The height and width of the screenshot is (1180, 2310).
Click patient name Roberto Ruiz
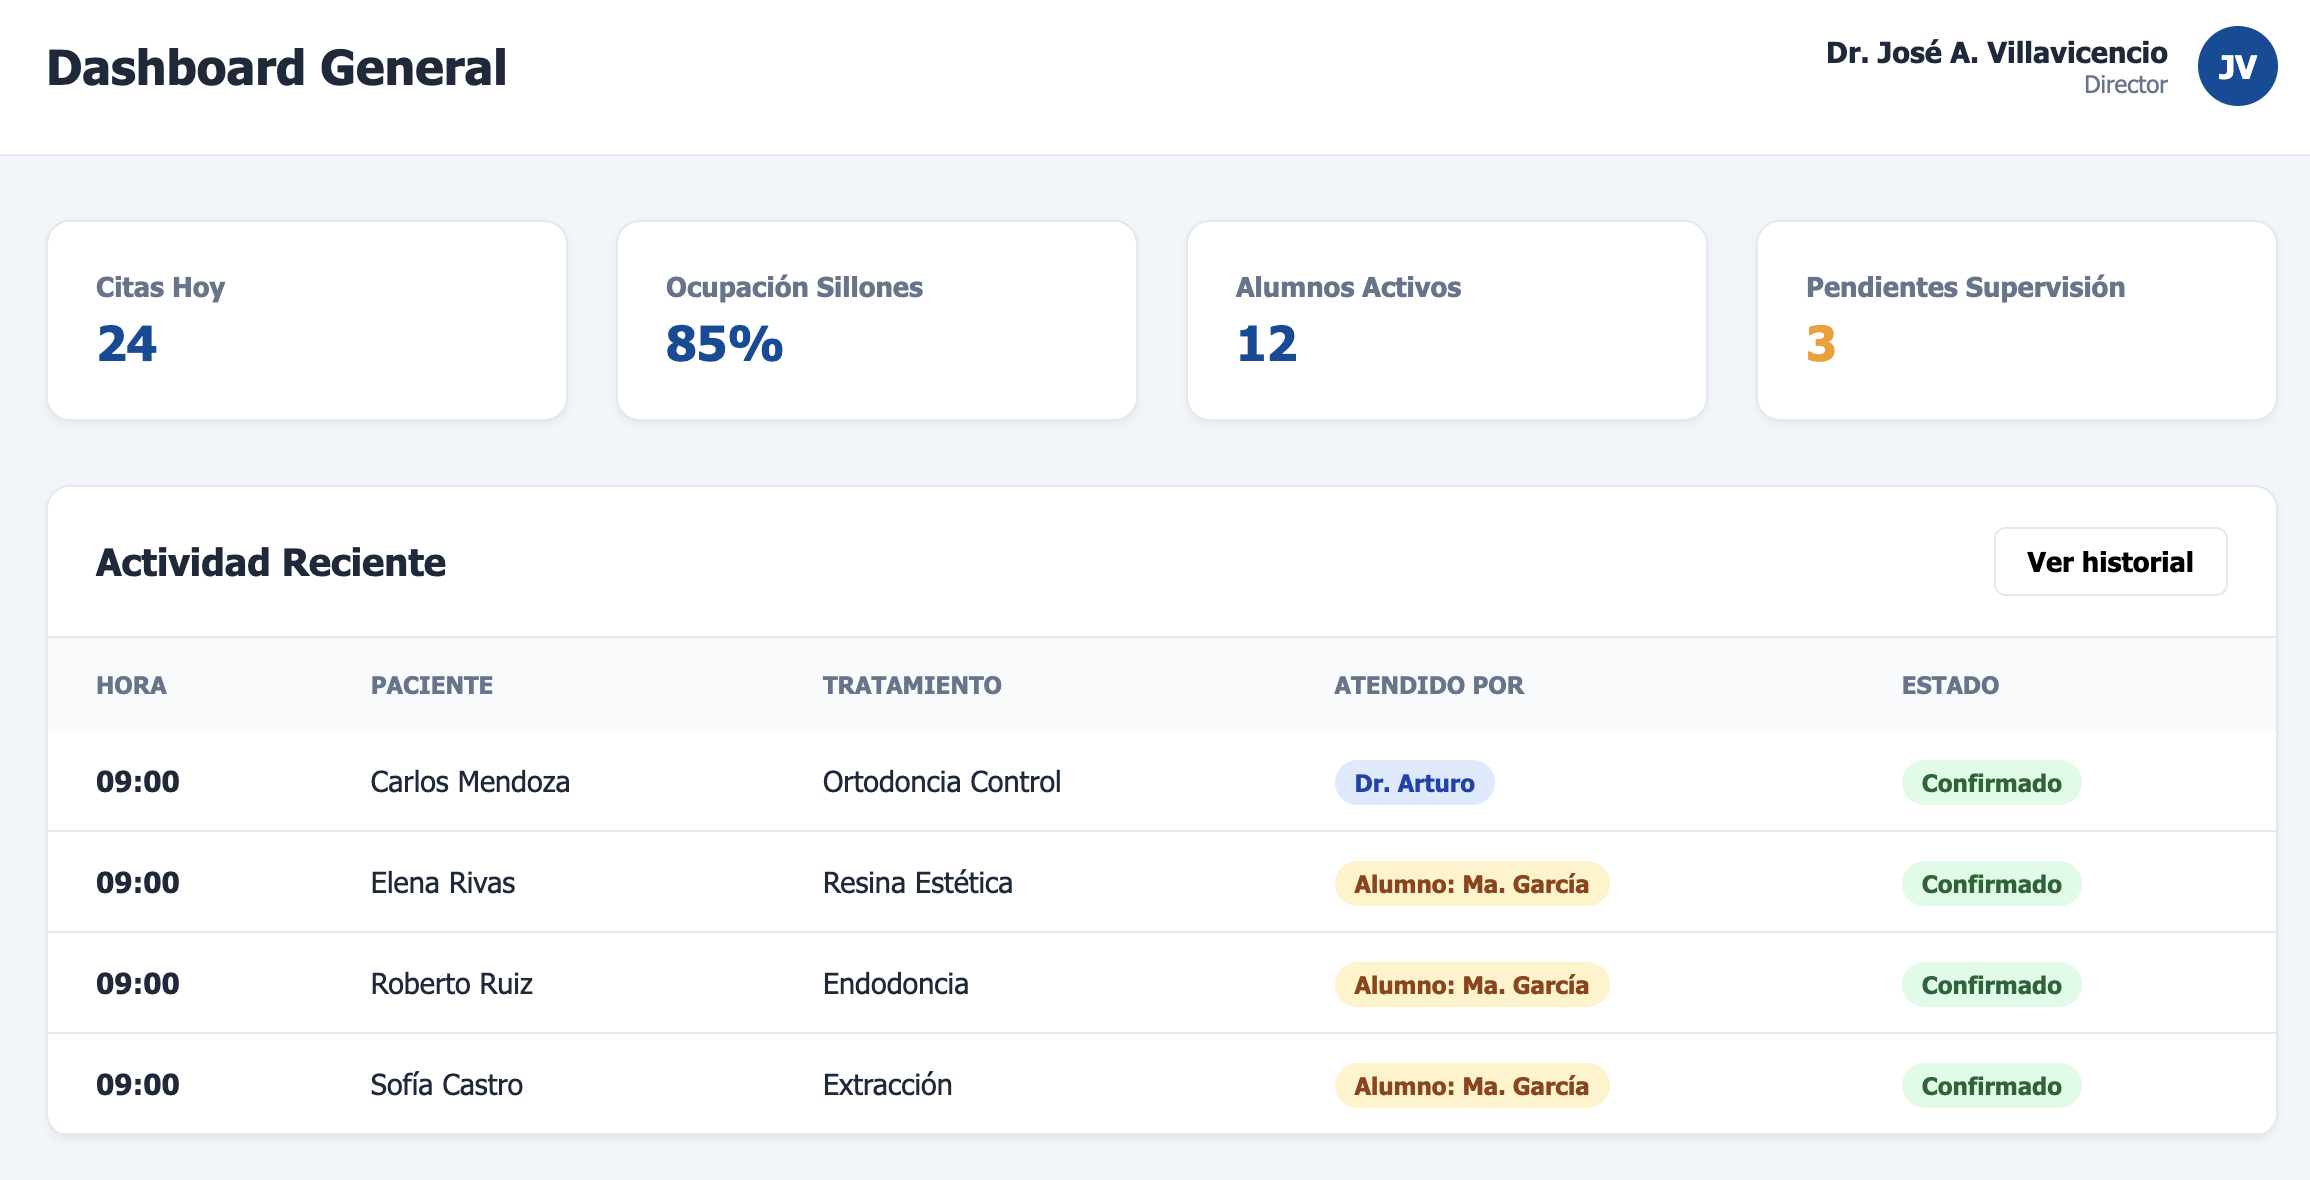point(451,984)
